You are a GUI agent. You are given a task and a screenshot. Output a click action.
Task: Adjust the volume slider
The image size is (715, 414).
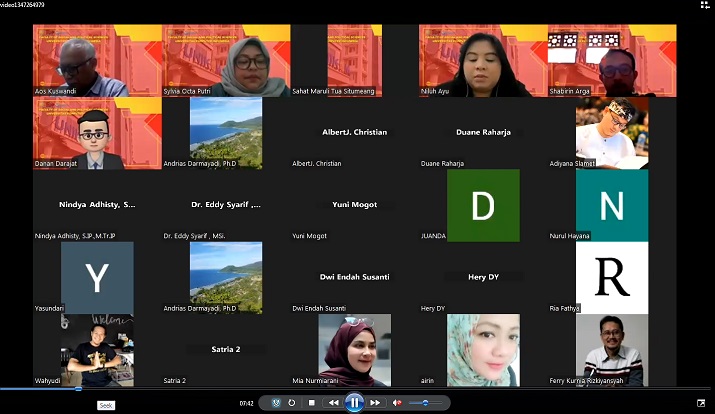(x=425, y=403)
